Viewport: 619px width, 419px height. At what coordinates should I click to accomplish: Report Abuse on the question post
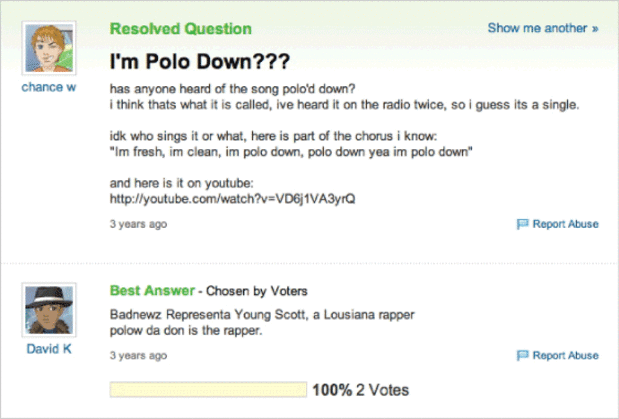[565, 224]
